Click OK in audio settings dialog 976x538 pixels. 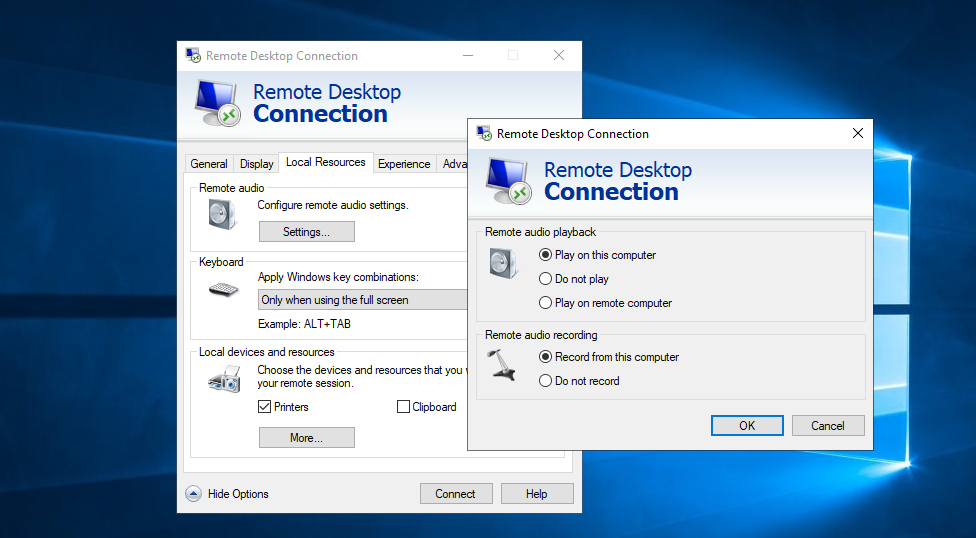[x=747, y=425]
